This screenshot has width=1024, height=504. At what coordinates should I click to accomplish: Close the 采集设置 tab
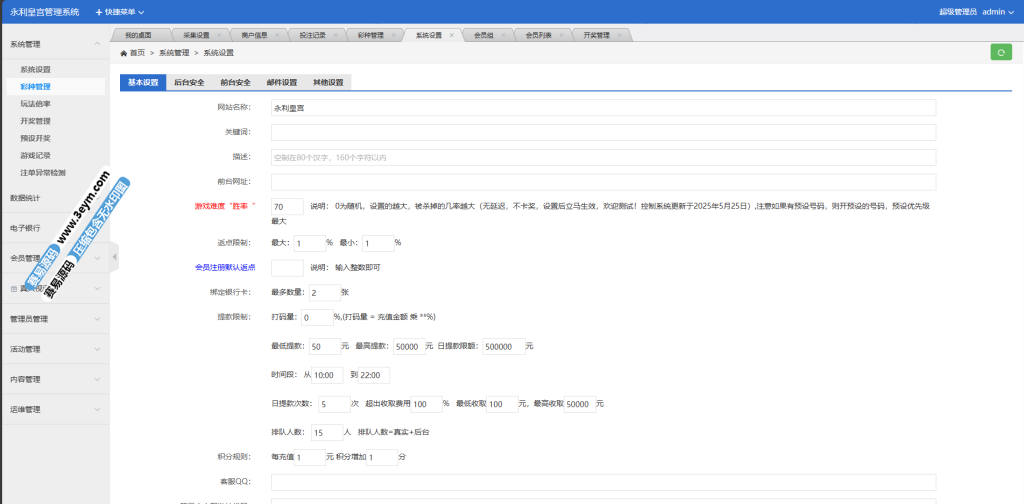[x=219, y=35]
